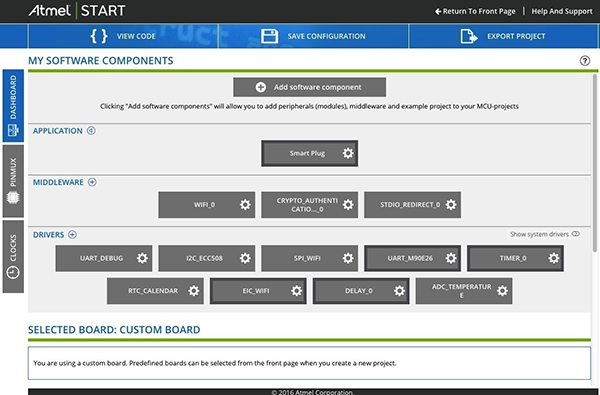Click the vertical scrollbar thumb
This screenshot has height=395, width=600.
(595, 163)
